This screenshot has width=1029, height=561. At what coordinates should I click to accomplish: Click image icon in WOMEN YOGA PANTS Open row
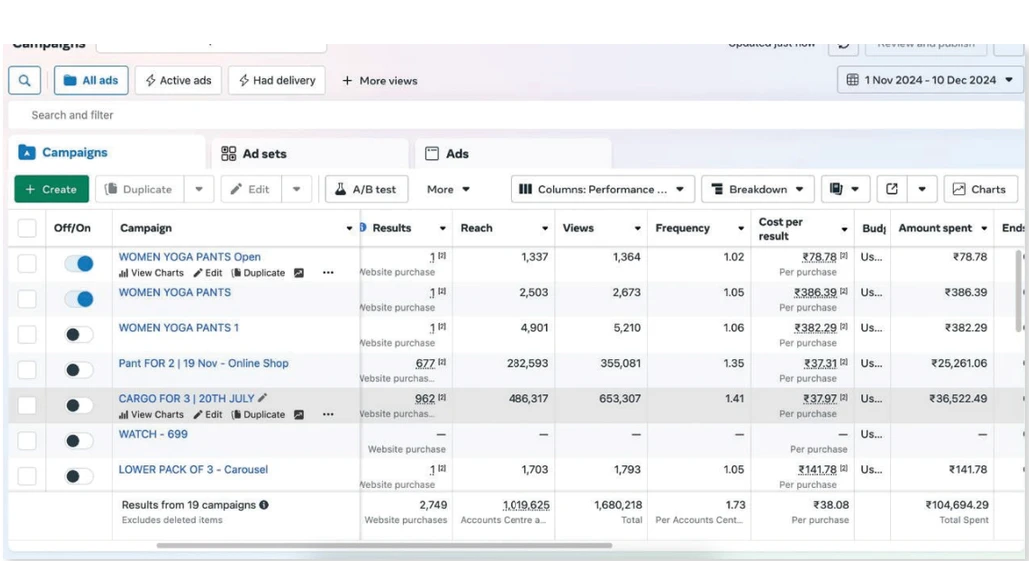(x=299, y=273)
